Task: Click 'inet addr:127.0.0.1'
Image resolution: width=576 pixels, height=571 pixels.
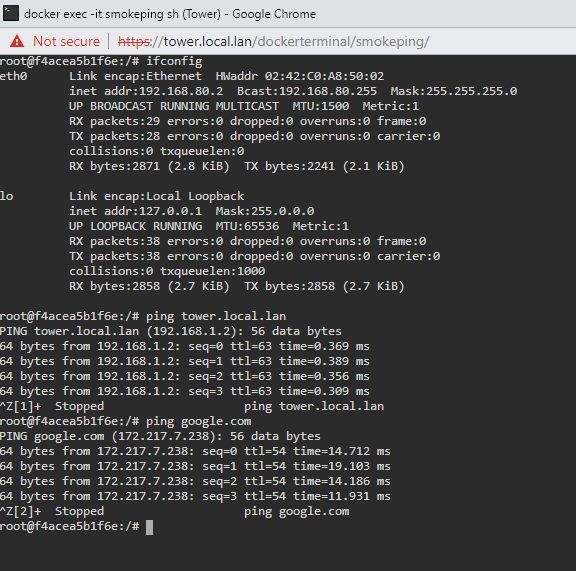Action: 136,211
